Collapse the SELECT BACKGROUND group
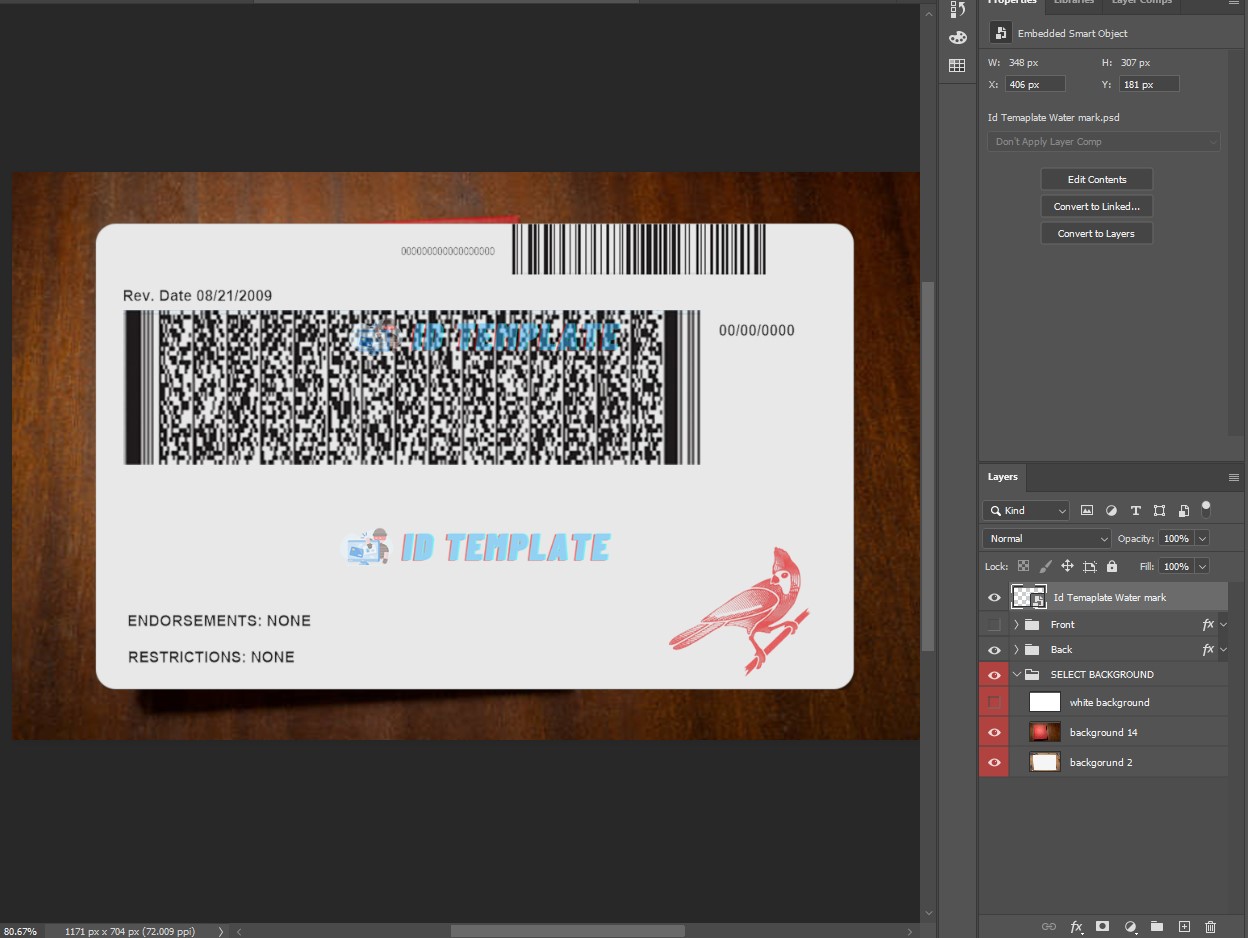 (1016, 674)
